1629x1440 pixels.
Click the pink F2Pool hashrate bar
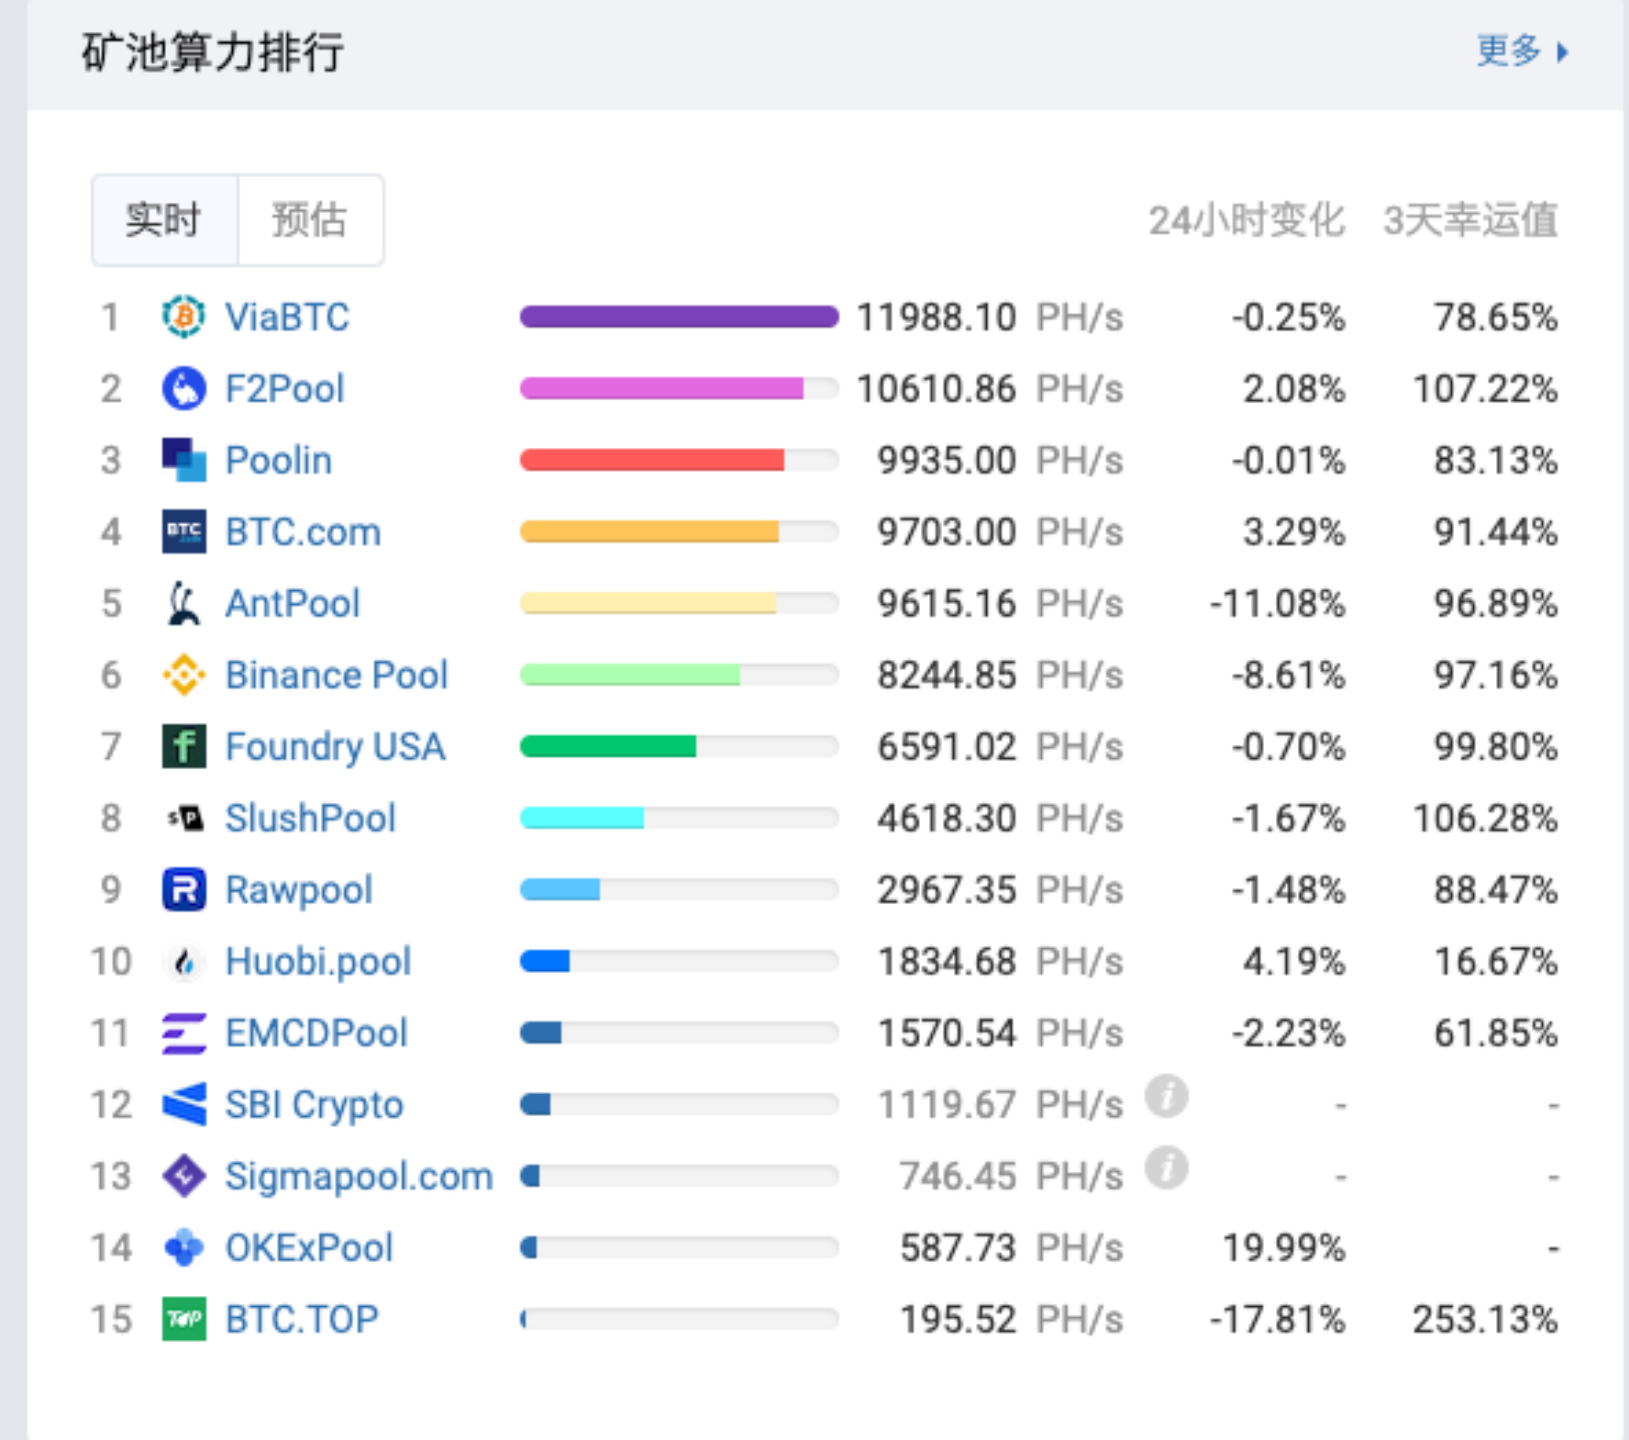click(x=662, y=389)
